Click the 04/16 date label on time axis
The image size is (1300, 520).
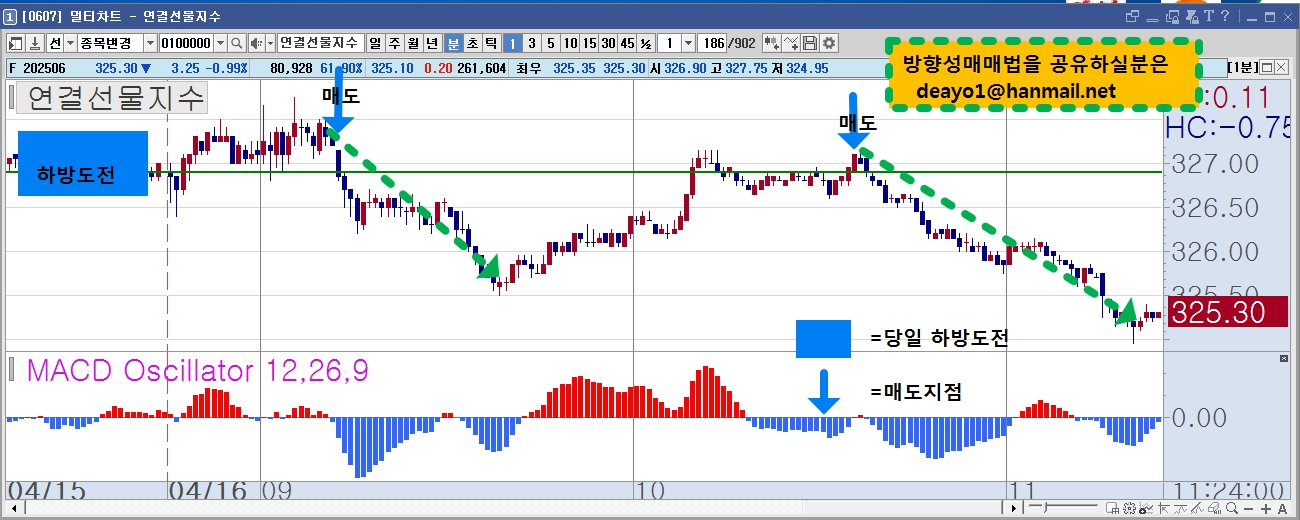point(208,490)
